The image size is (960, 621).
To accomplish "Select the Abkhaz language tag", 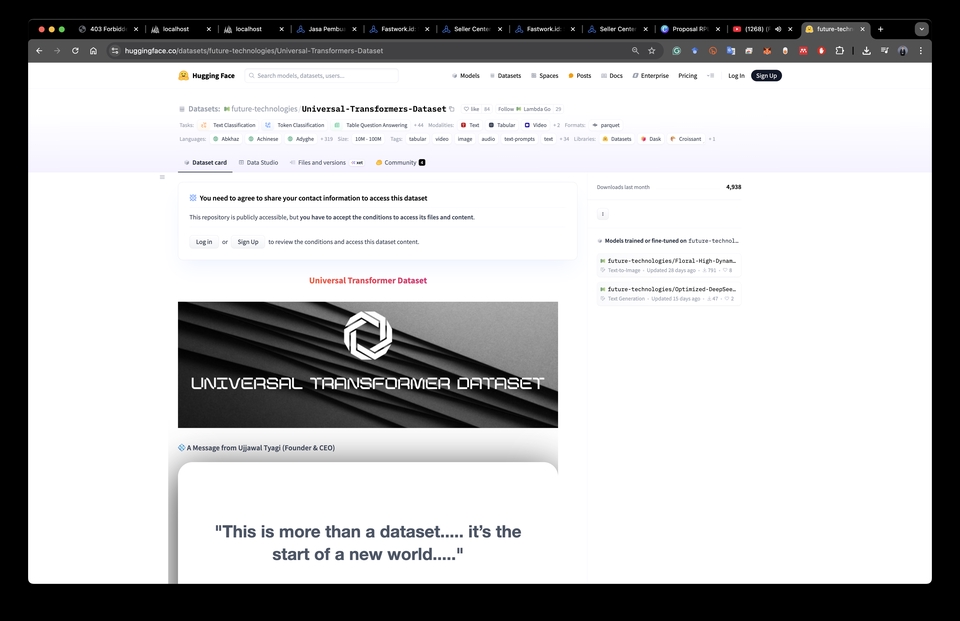I will click(x=226, y=139).
